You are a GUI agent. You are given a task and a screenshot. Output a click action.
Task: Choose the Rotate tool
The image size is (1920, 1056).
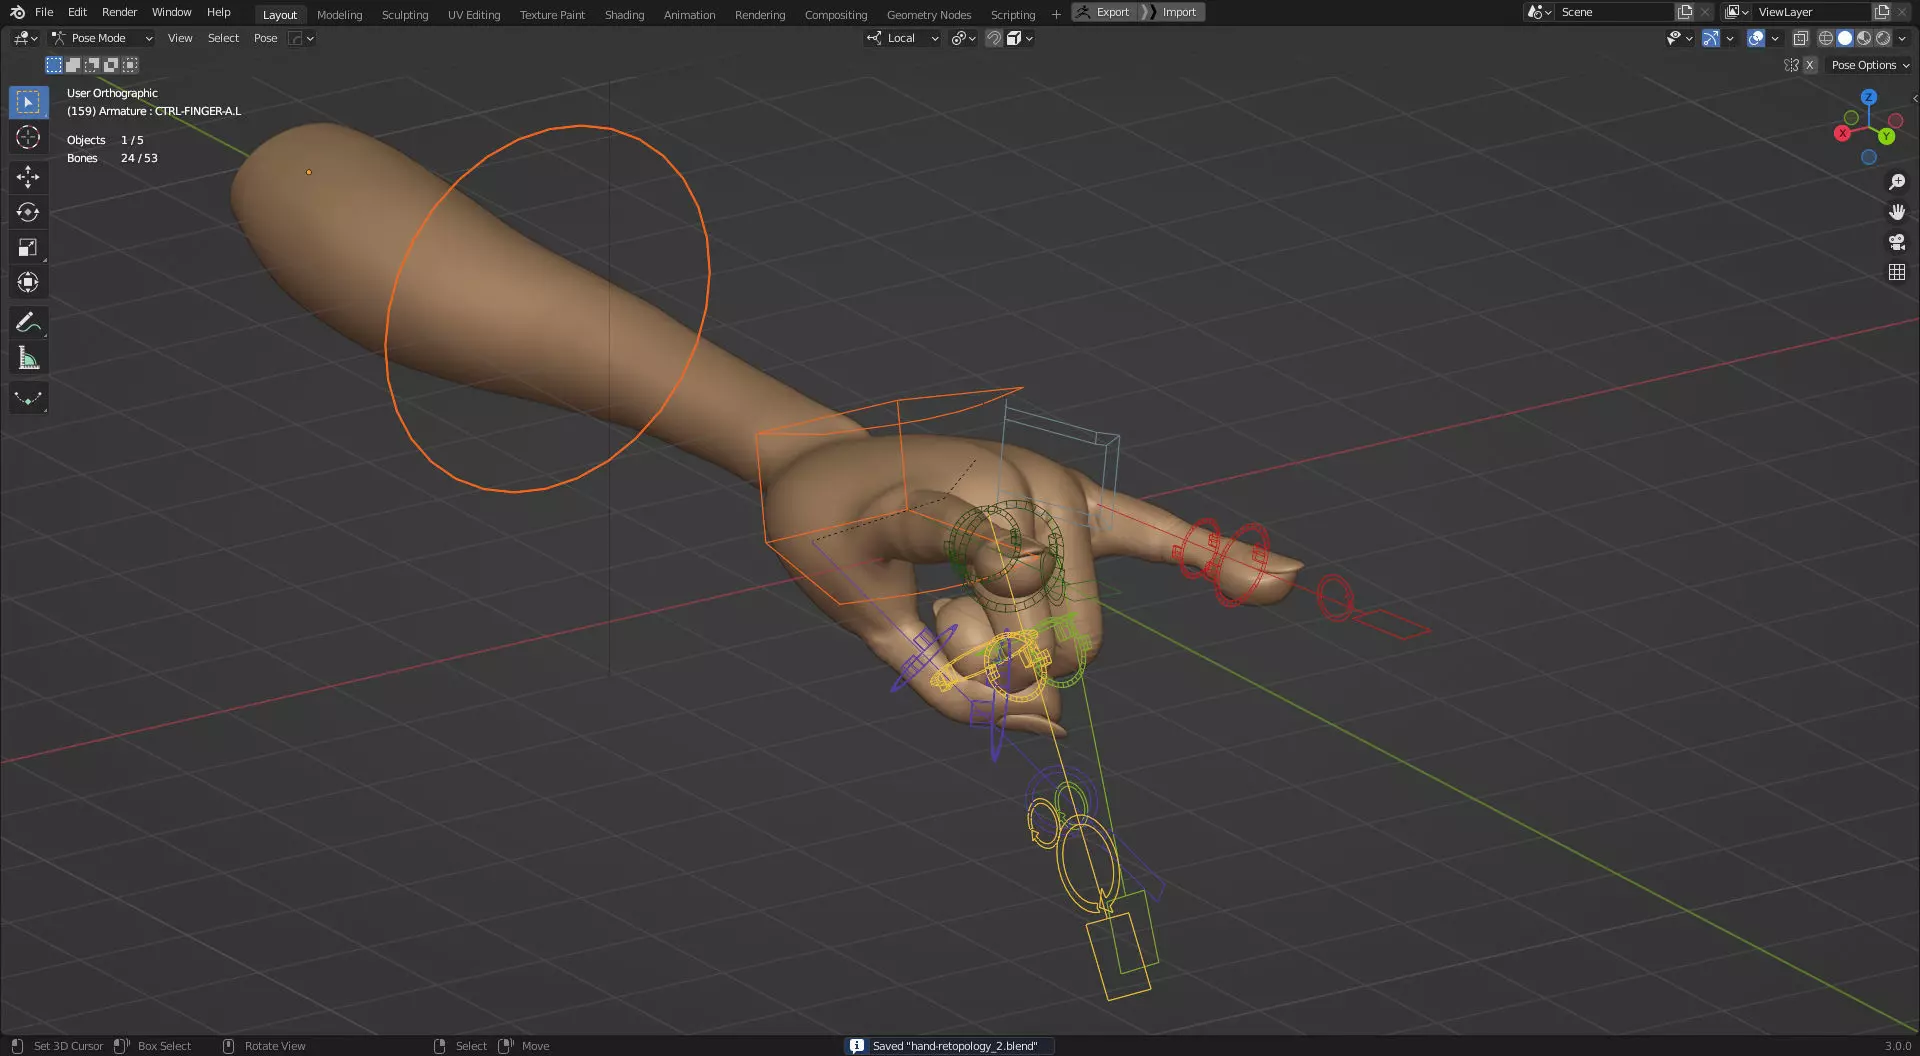click(x=28, y=212)
